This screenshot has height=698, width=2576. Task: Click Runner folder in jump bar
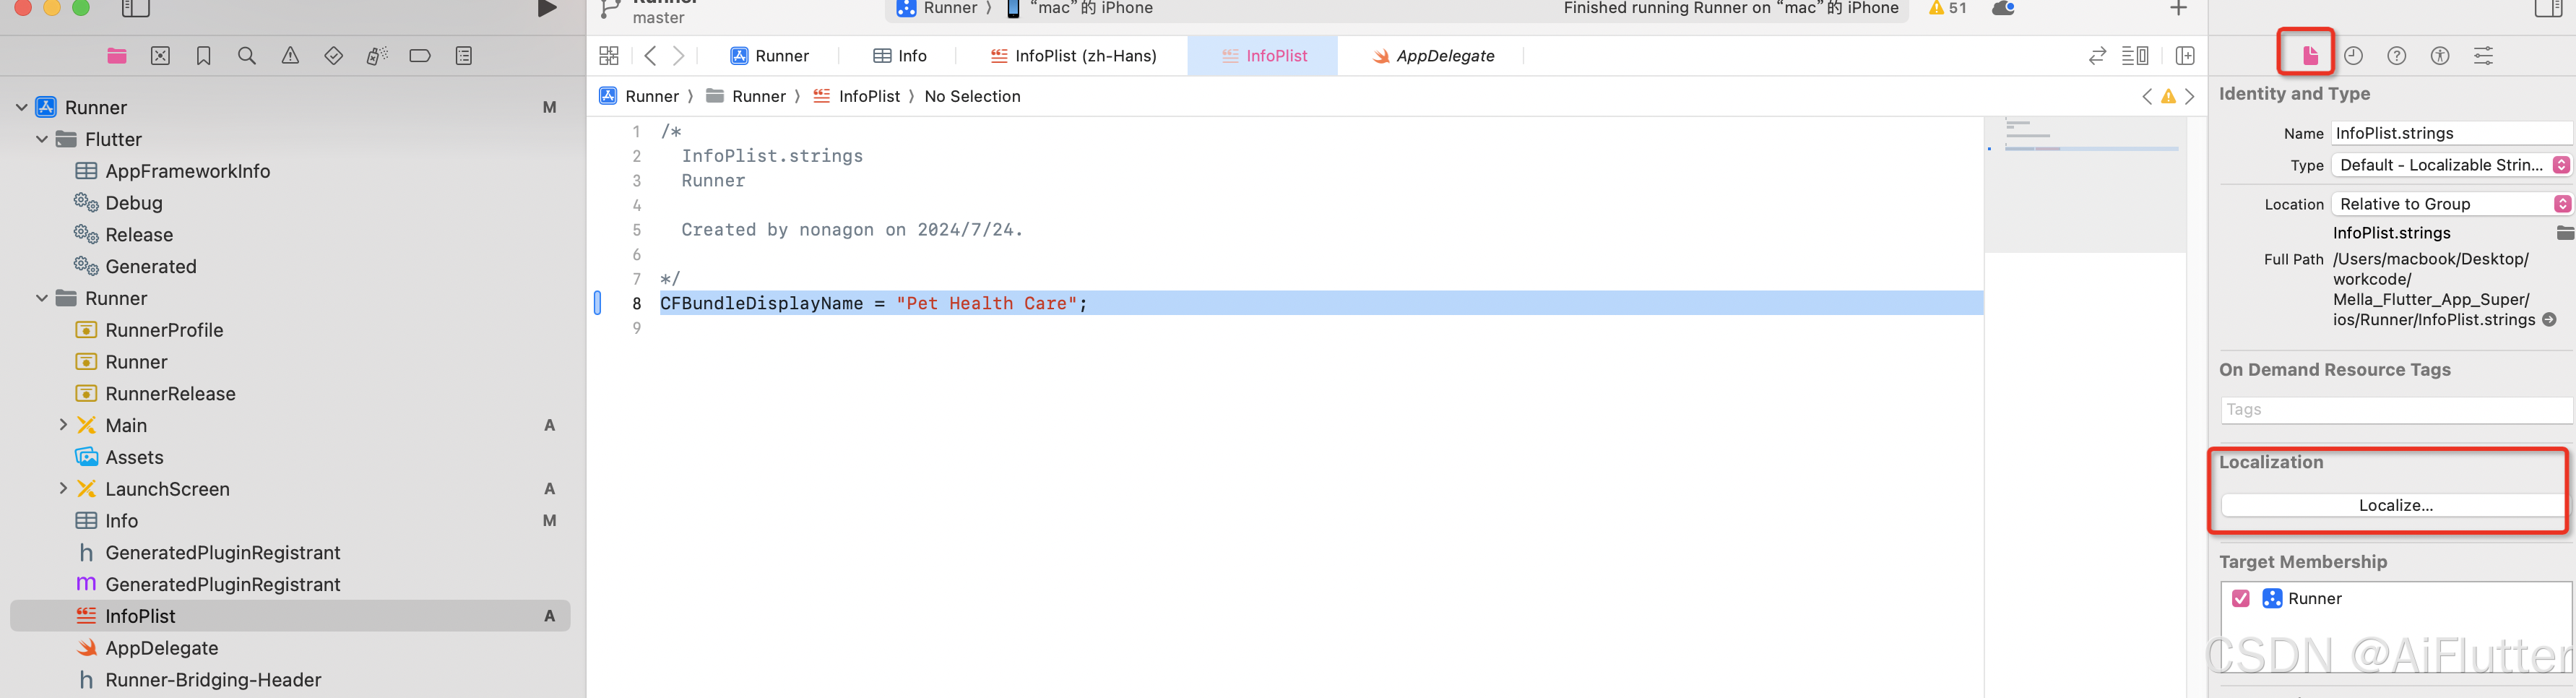(746, 97)
